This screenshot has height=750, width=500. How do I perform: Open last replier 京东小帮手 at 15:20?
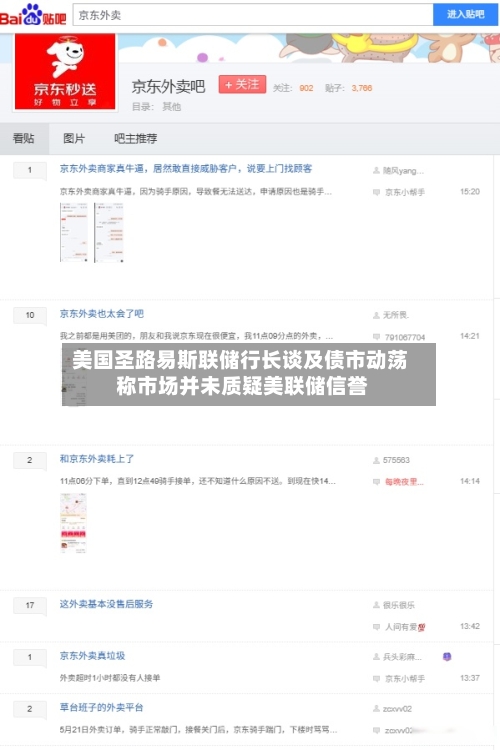(405, 192)
